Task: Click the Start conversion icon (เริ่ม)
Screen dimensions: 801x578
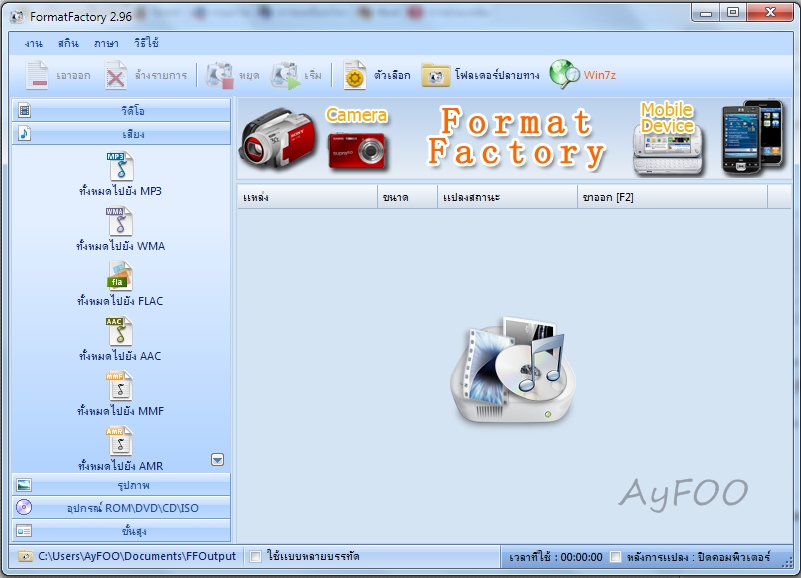Action: [285, 75]
